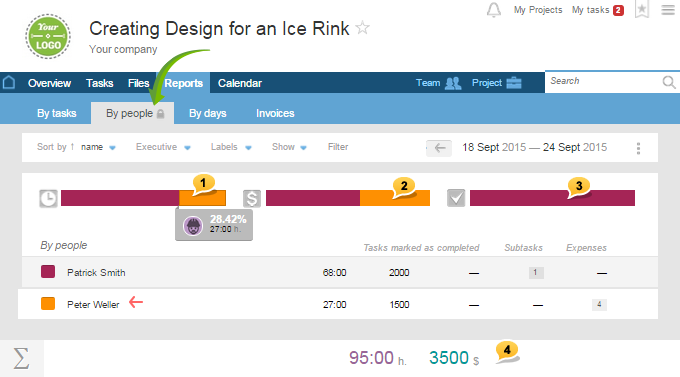Click into the Search field
680x377 pixels.
pos(603,82)
